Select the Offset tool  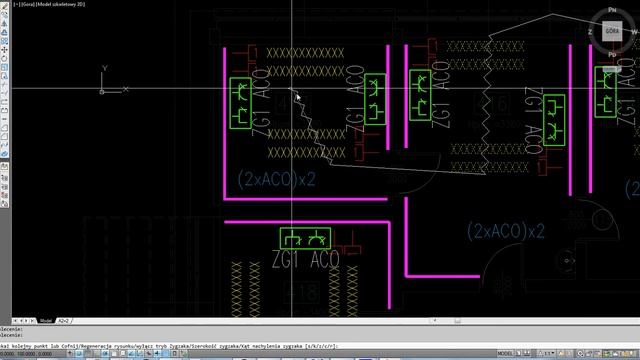(x=5, y=32)
